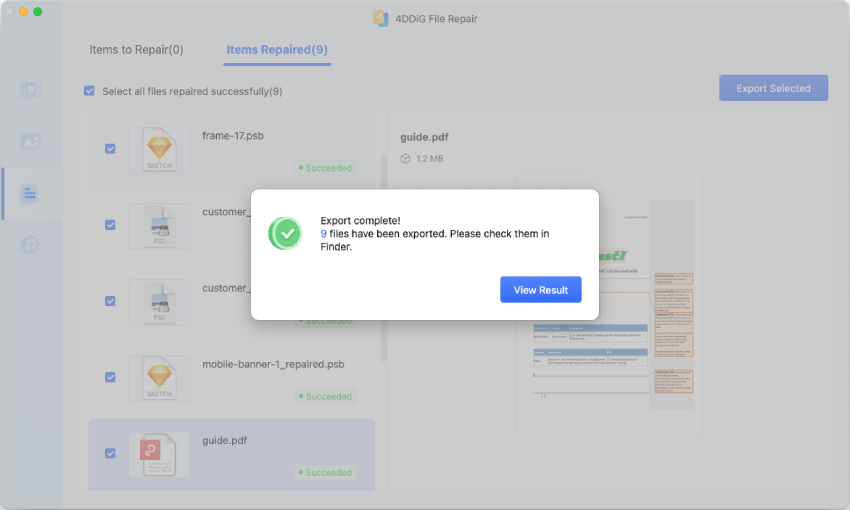Open the Items Repaired(9) tab

(277, 50)
